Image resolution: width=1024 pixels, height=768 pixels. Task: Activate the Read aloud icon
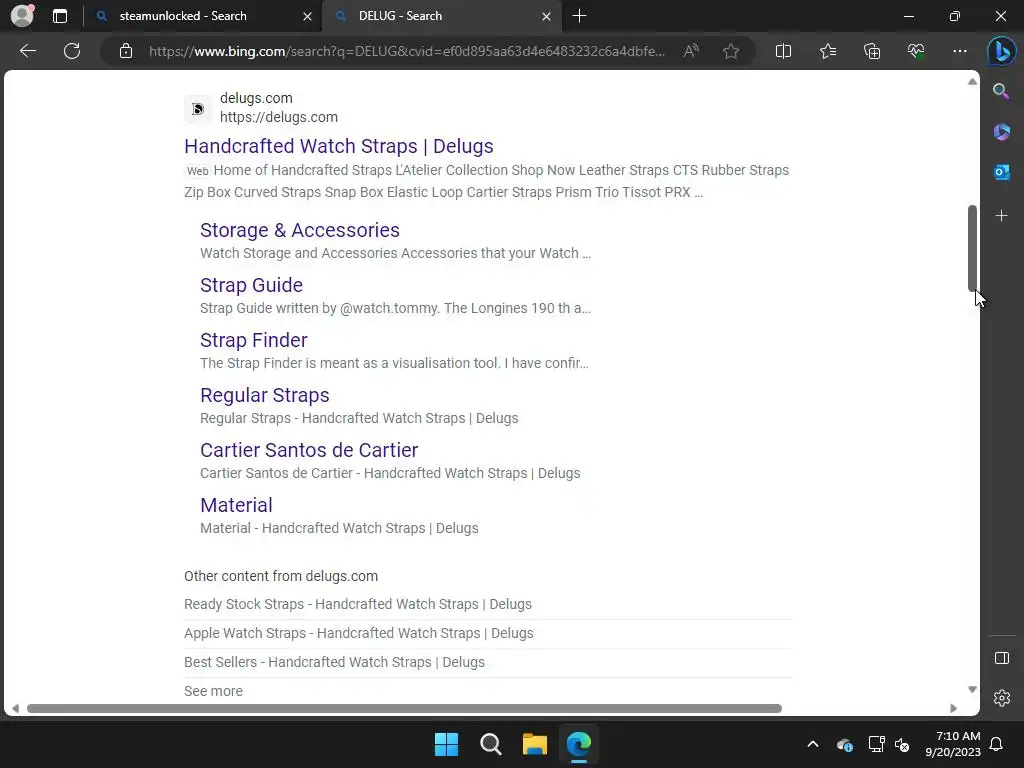[691, 51]
